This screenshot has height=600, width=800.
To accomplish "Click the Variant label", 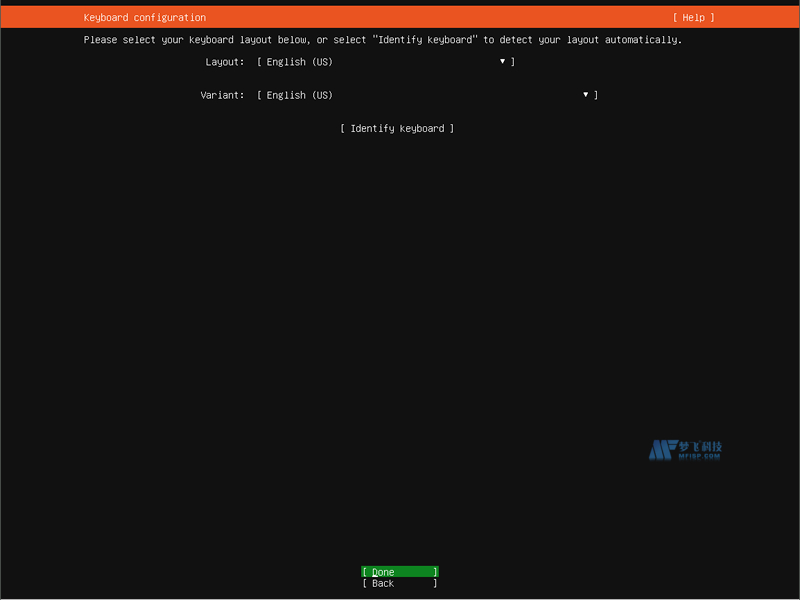I will (222, 94).
